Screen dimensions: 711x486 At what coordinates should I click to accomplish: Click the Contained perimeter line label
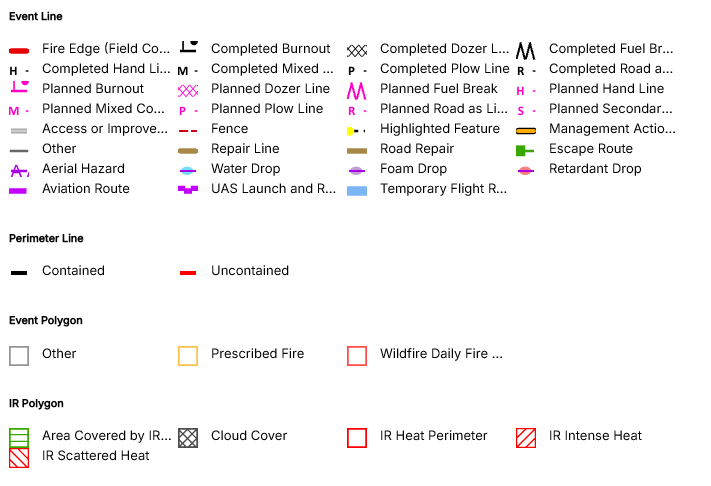pyautogui.click(x=73, y=271)
